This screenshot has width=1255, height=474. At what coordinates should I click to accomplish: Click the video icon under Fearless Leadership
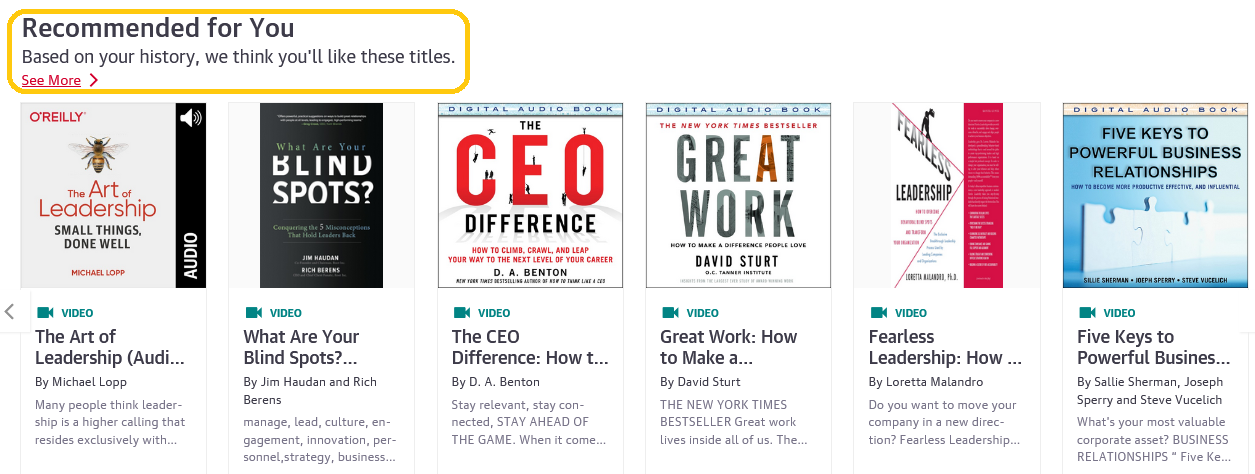878,313
